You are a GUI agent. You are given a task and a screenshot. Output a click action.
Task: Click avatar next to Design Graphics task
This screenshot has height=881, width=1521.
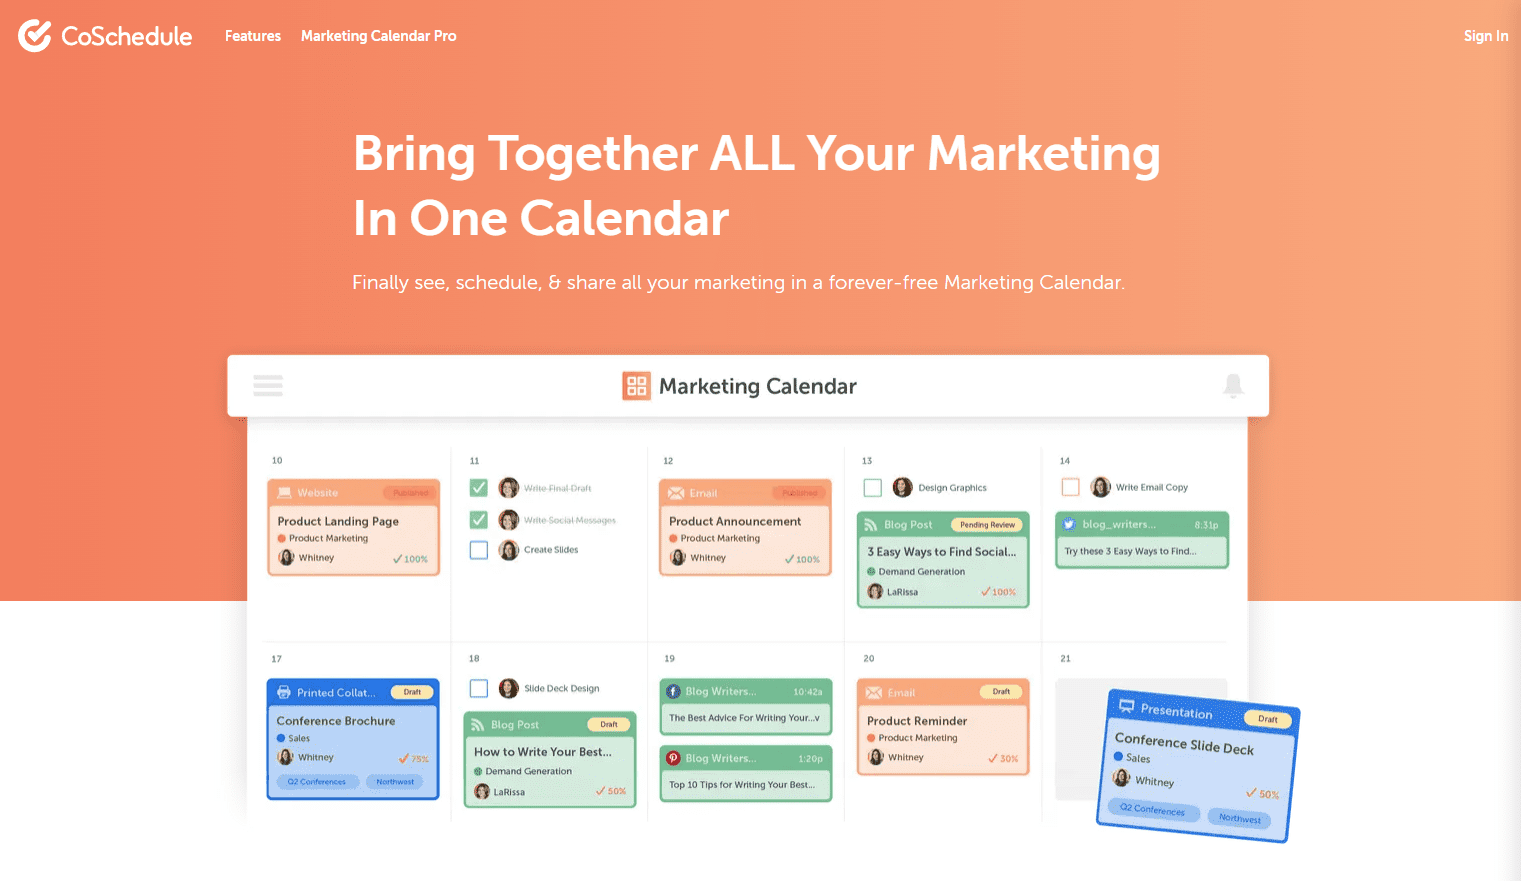coord(902,487)
